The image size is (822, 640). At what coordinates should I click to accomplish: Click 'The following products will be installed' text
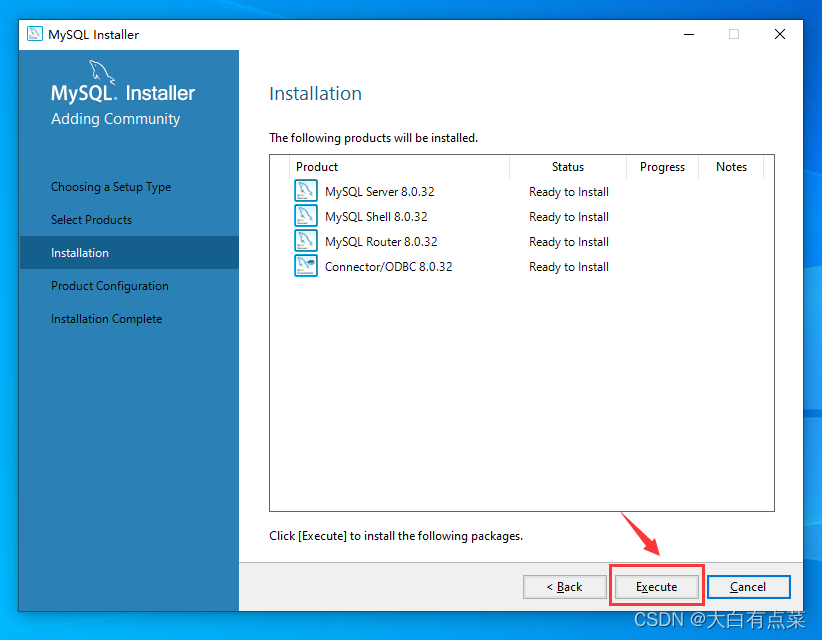tap(373, 138)
